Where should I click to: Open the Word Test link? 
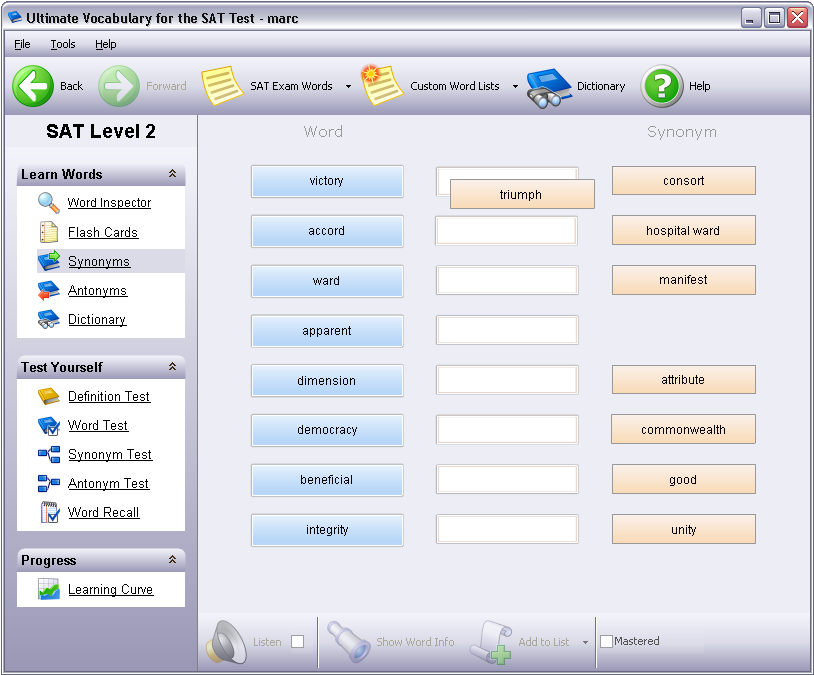click(x=98, y=425)
